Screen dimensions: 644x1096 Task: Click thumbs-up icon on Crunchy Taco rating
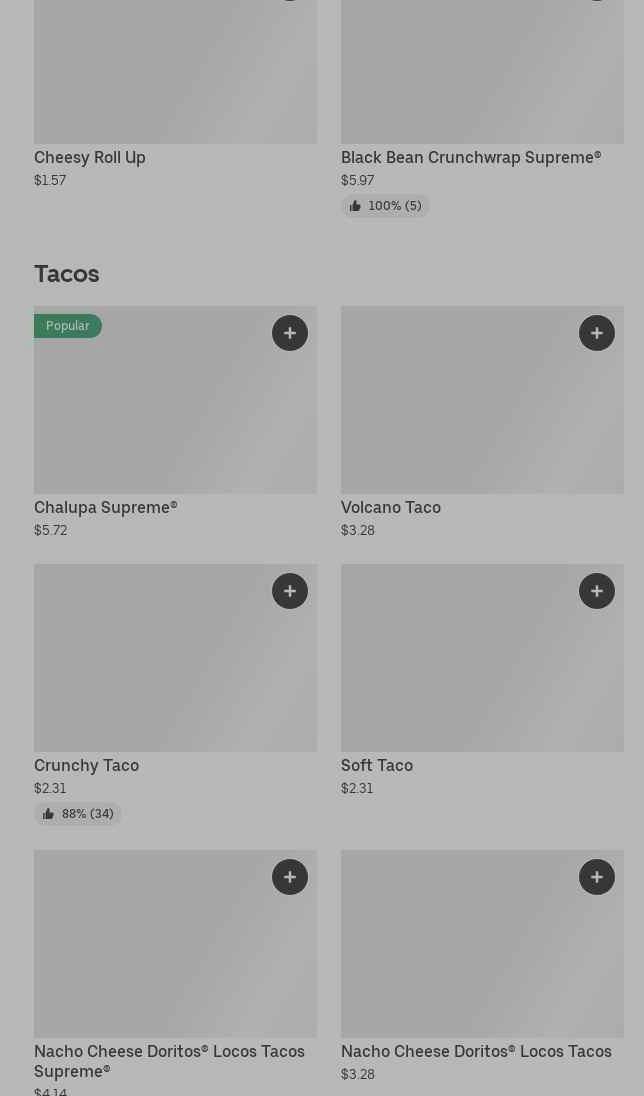point(48,814)
